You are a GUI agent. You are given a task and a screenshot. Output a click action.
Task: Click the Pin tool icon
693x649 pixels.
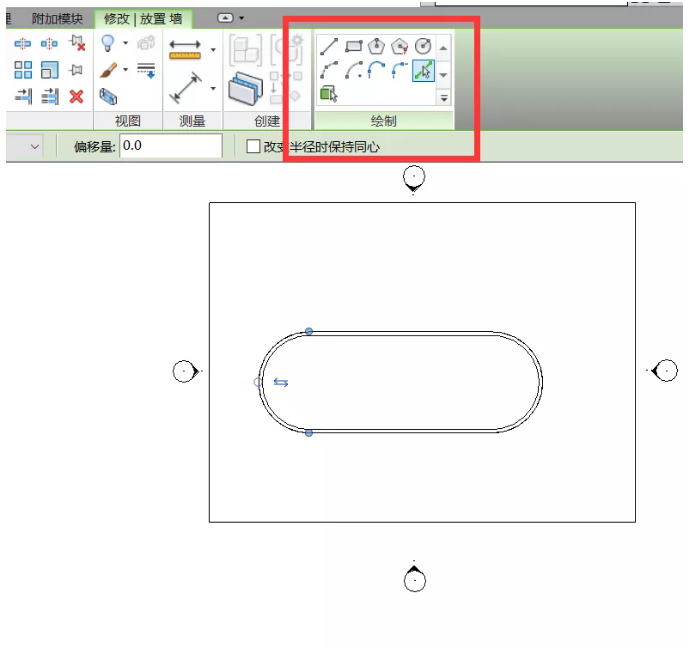click(x=76, y=70)
